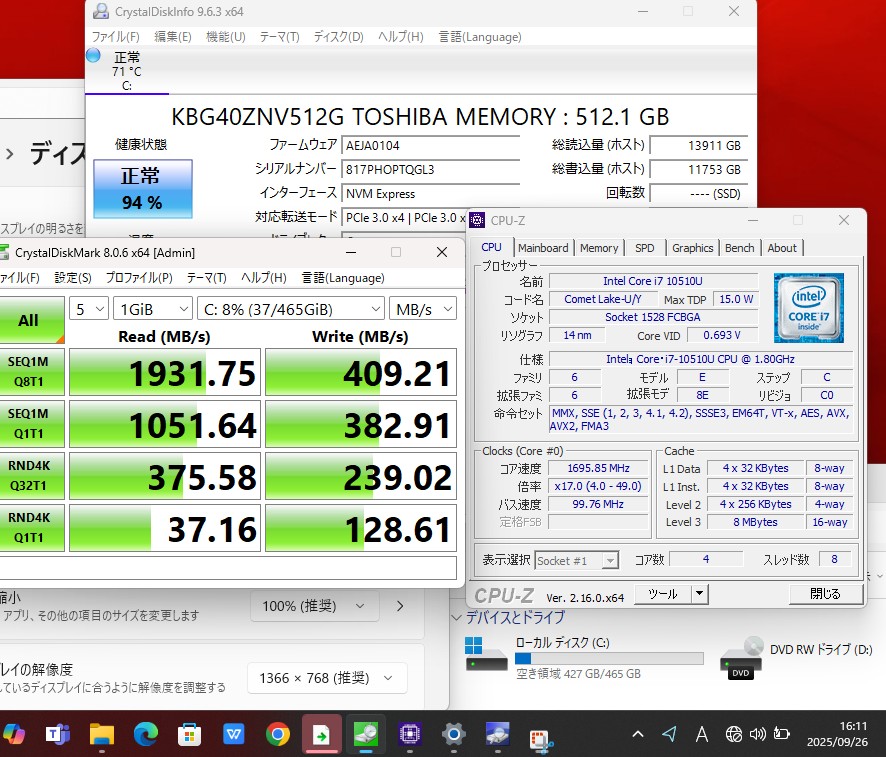This screenshot has height=757, width=886.
Task: Open the C: 8% drive selection dropdown
Action: 291,309
